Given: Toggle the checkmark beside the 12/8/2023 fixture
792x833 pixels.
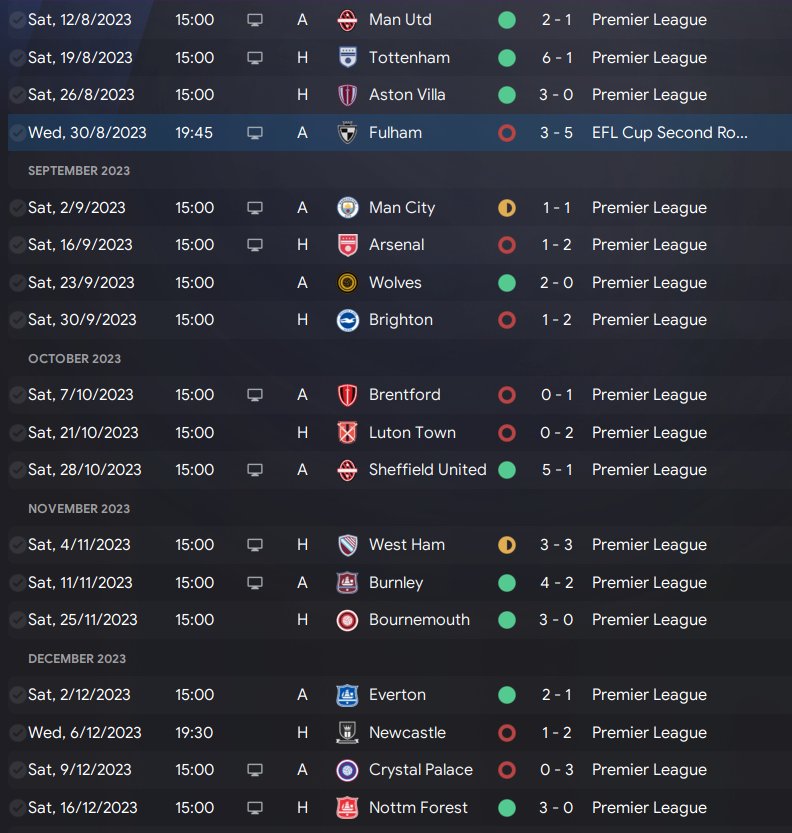Looking at the screenshot, I should point(17,20).
